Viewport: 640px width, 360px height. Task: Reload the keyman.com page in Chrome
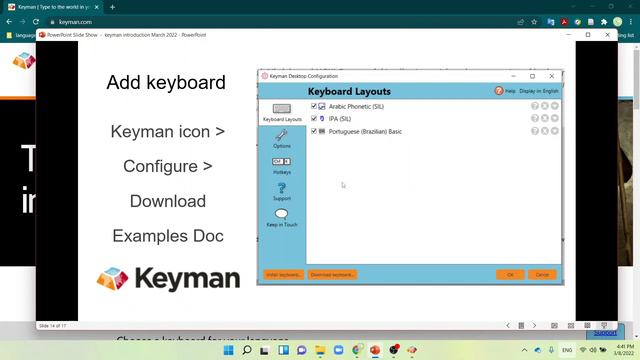tap(36, 22)
